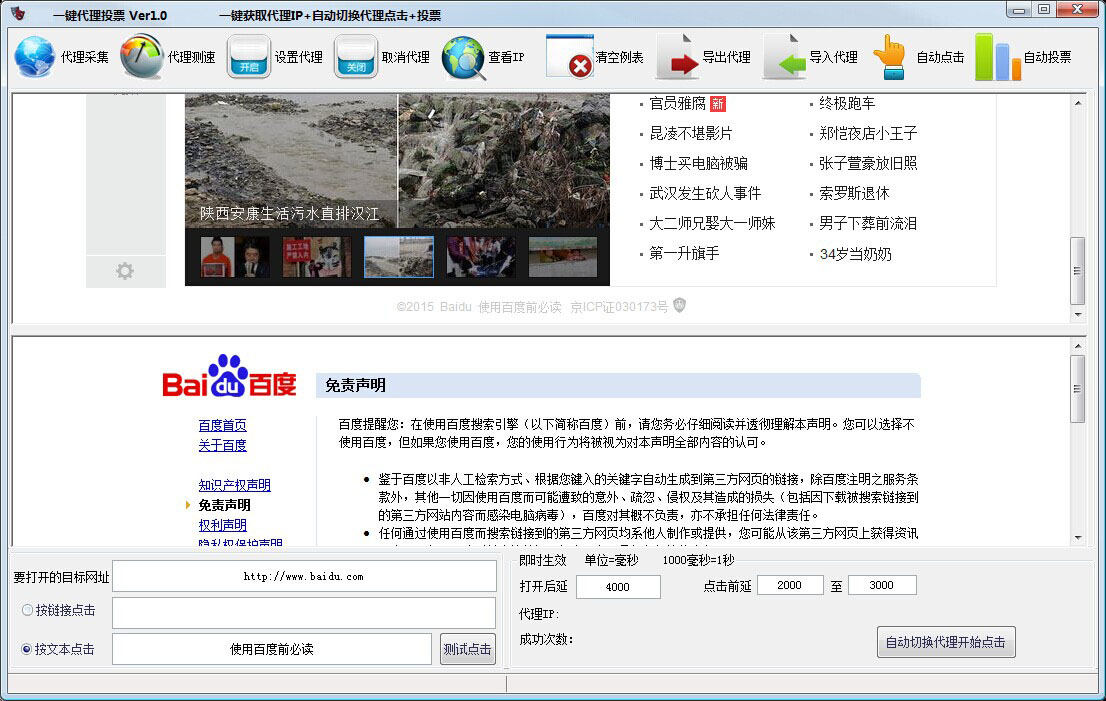
Task: Click 武汉发生砍人事件 news link
Action: click(705, 193)
